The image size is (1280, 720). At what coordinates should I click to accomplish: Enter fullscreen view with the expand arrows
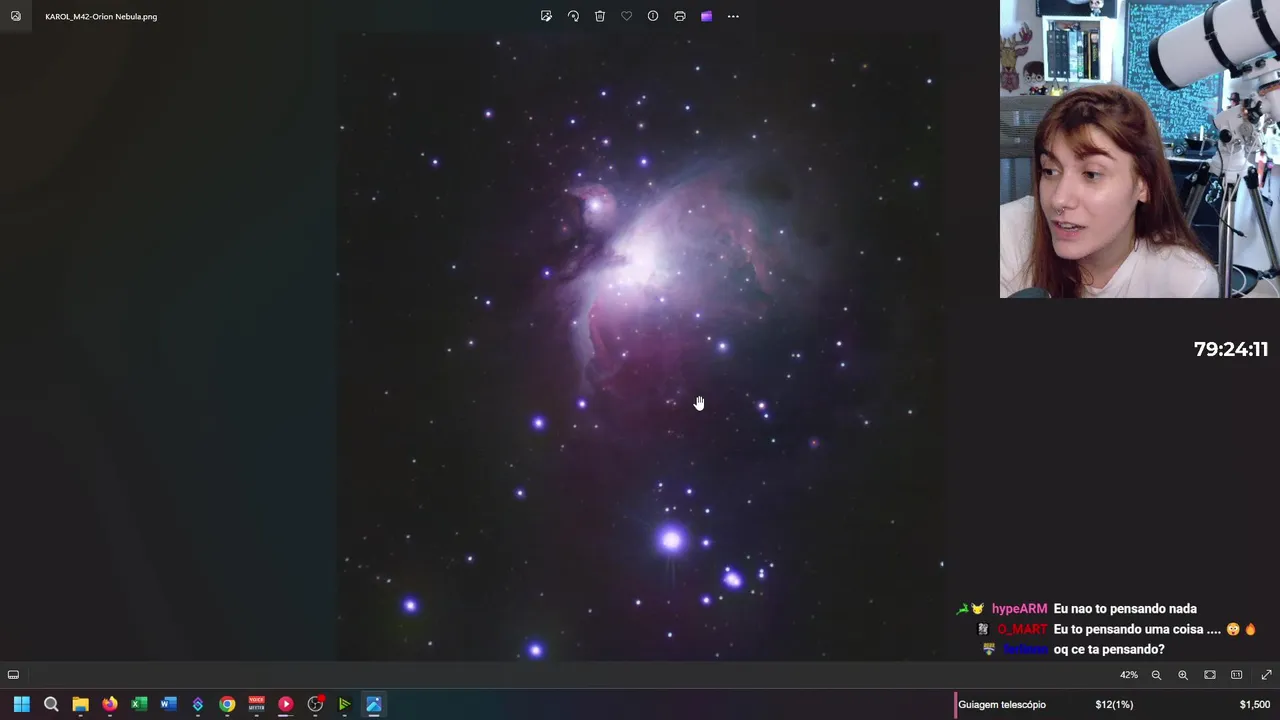(1266, 675)
